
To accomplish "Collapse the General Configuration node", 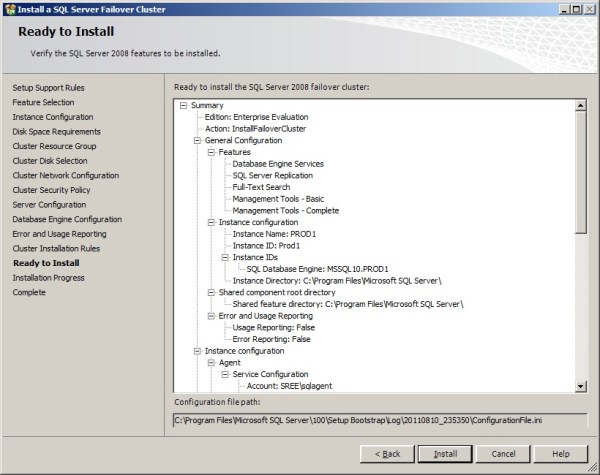I will 197,141.
